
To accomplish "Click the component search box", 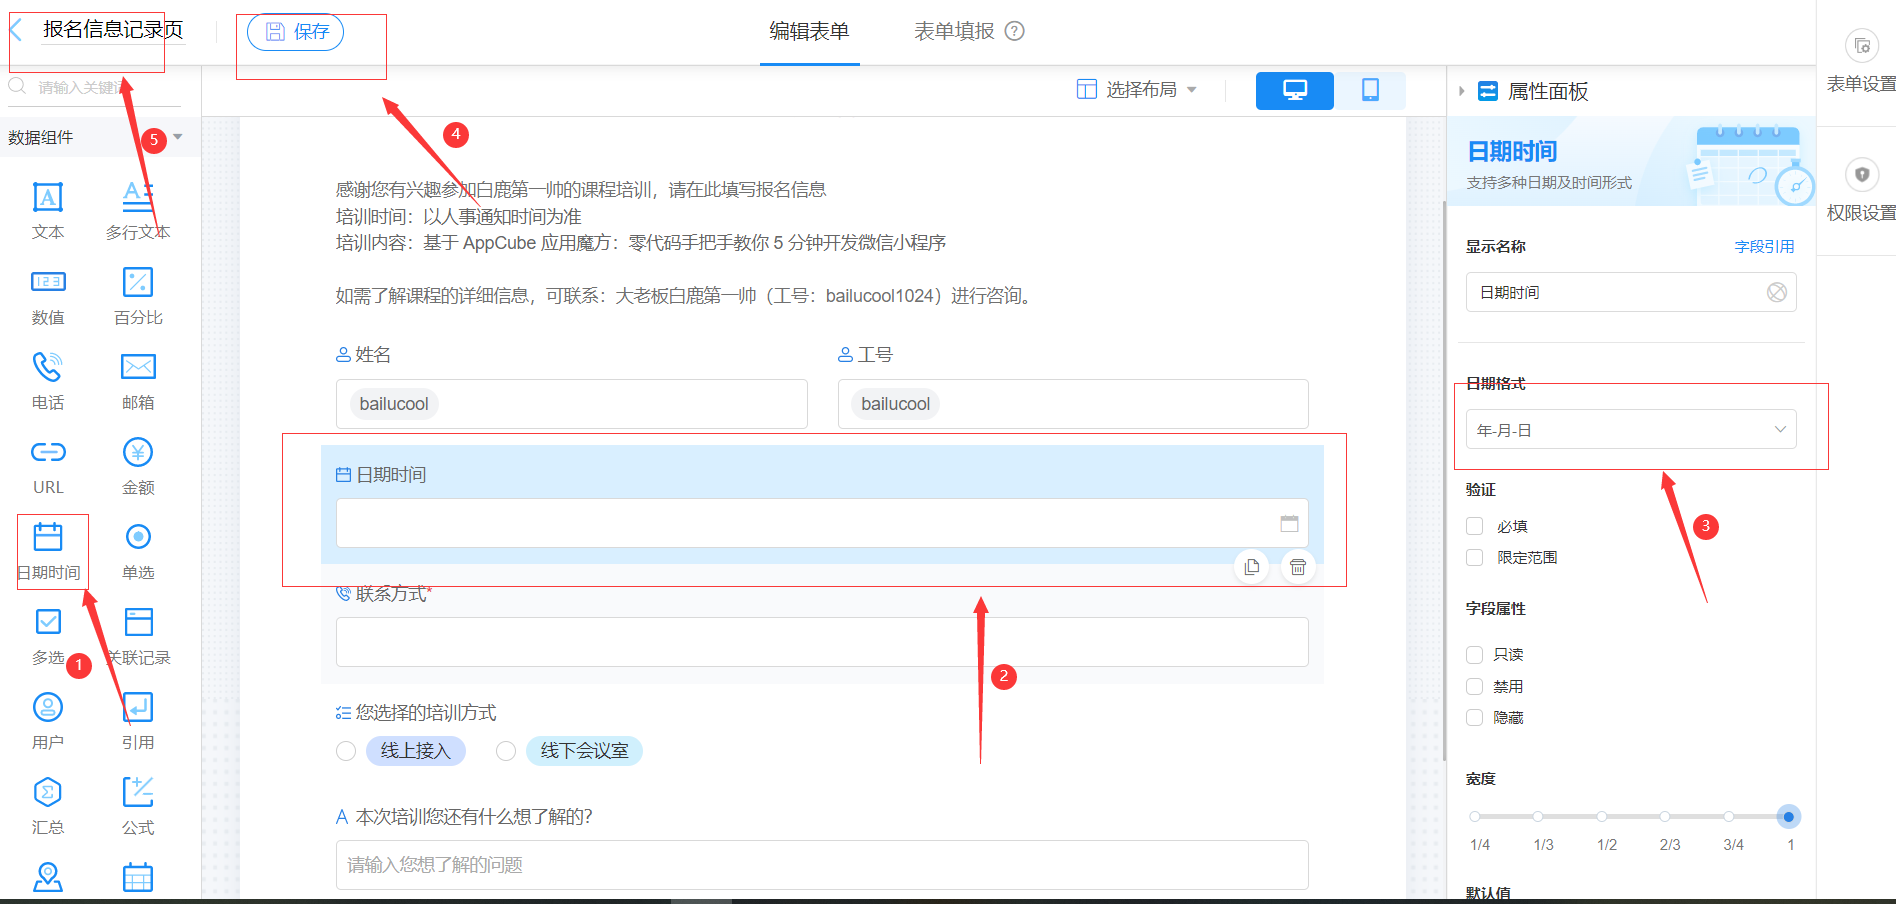I will [95, 87].
